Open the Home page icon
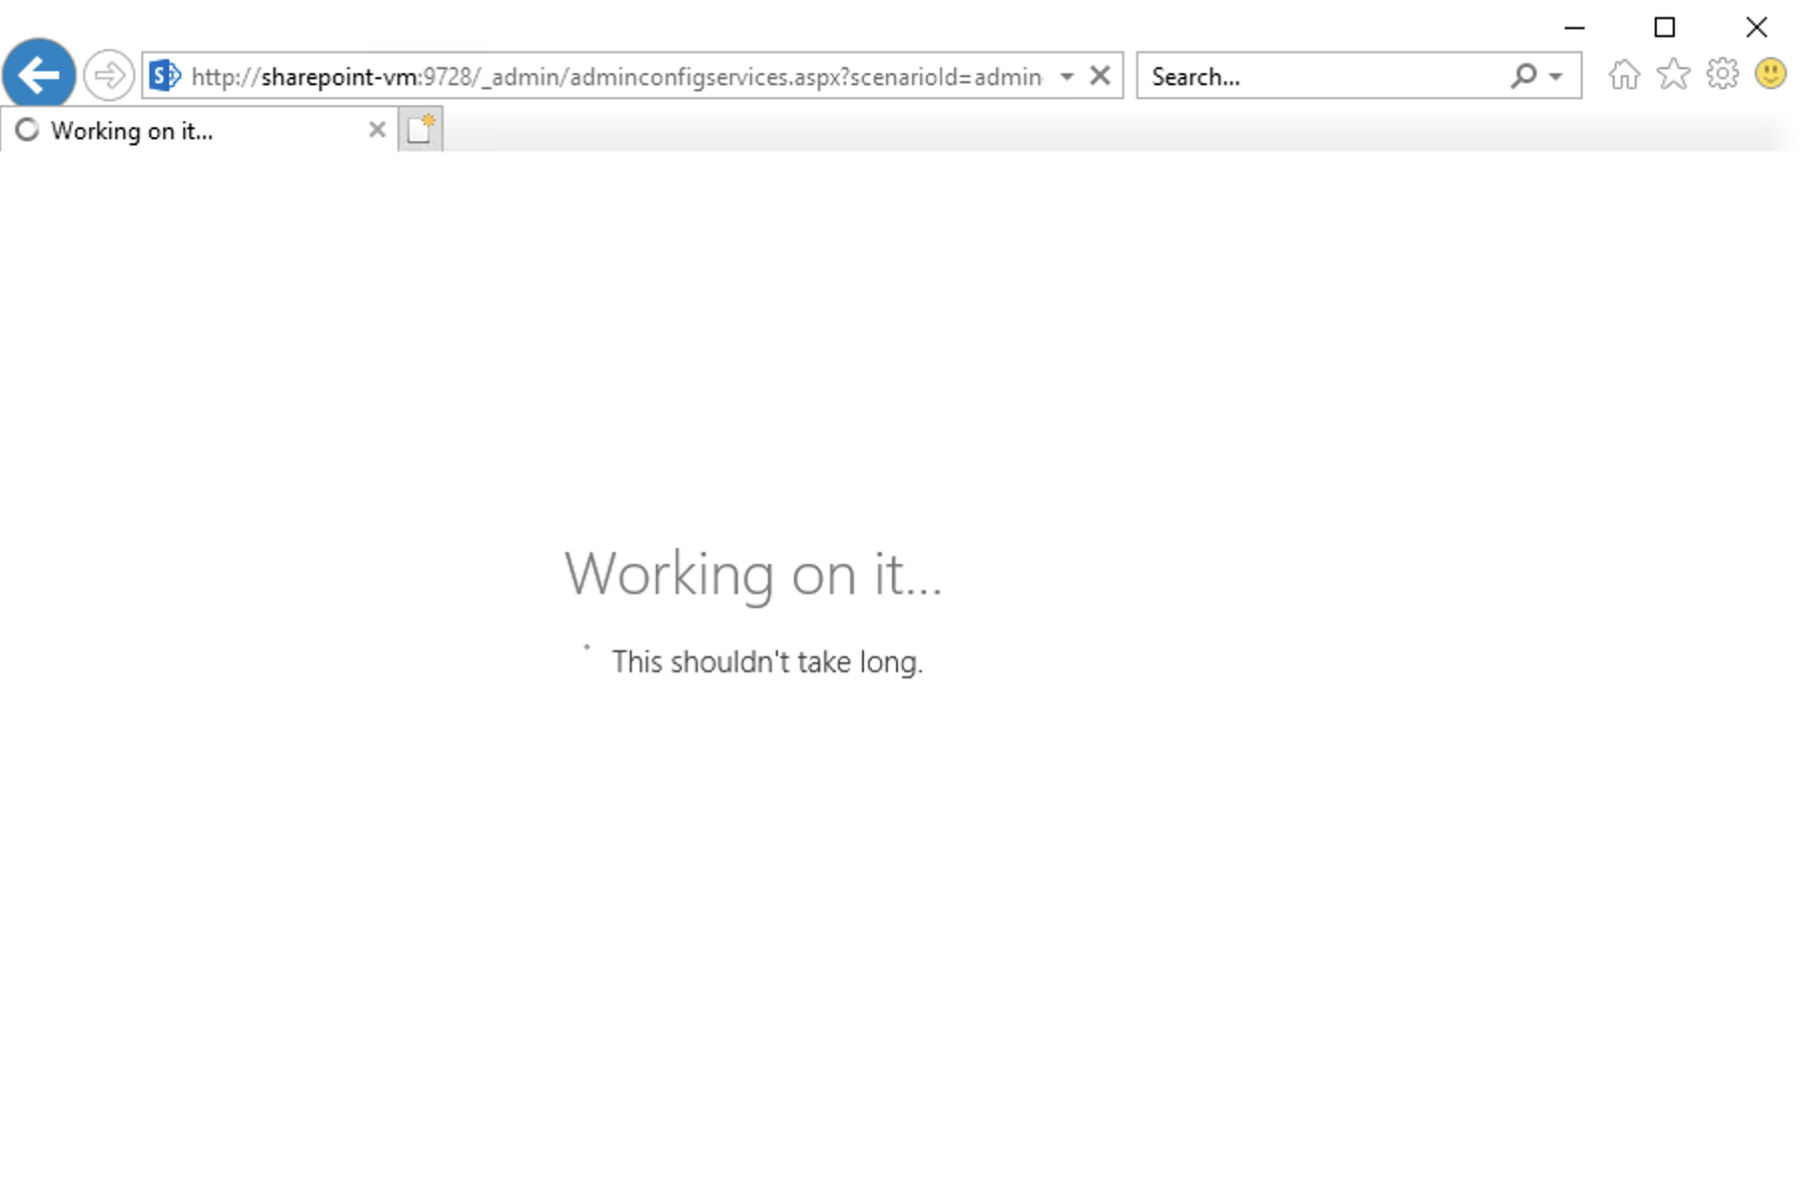This screenshot has height=1182, width=1802. pyautogui.click(x=1624, y=75)
